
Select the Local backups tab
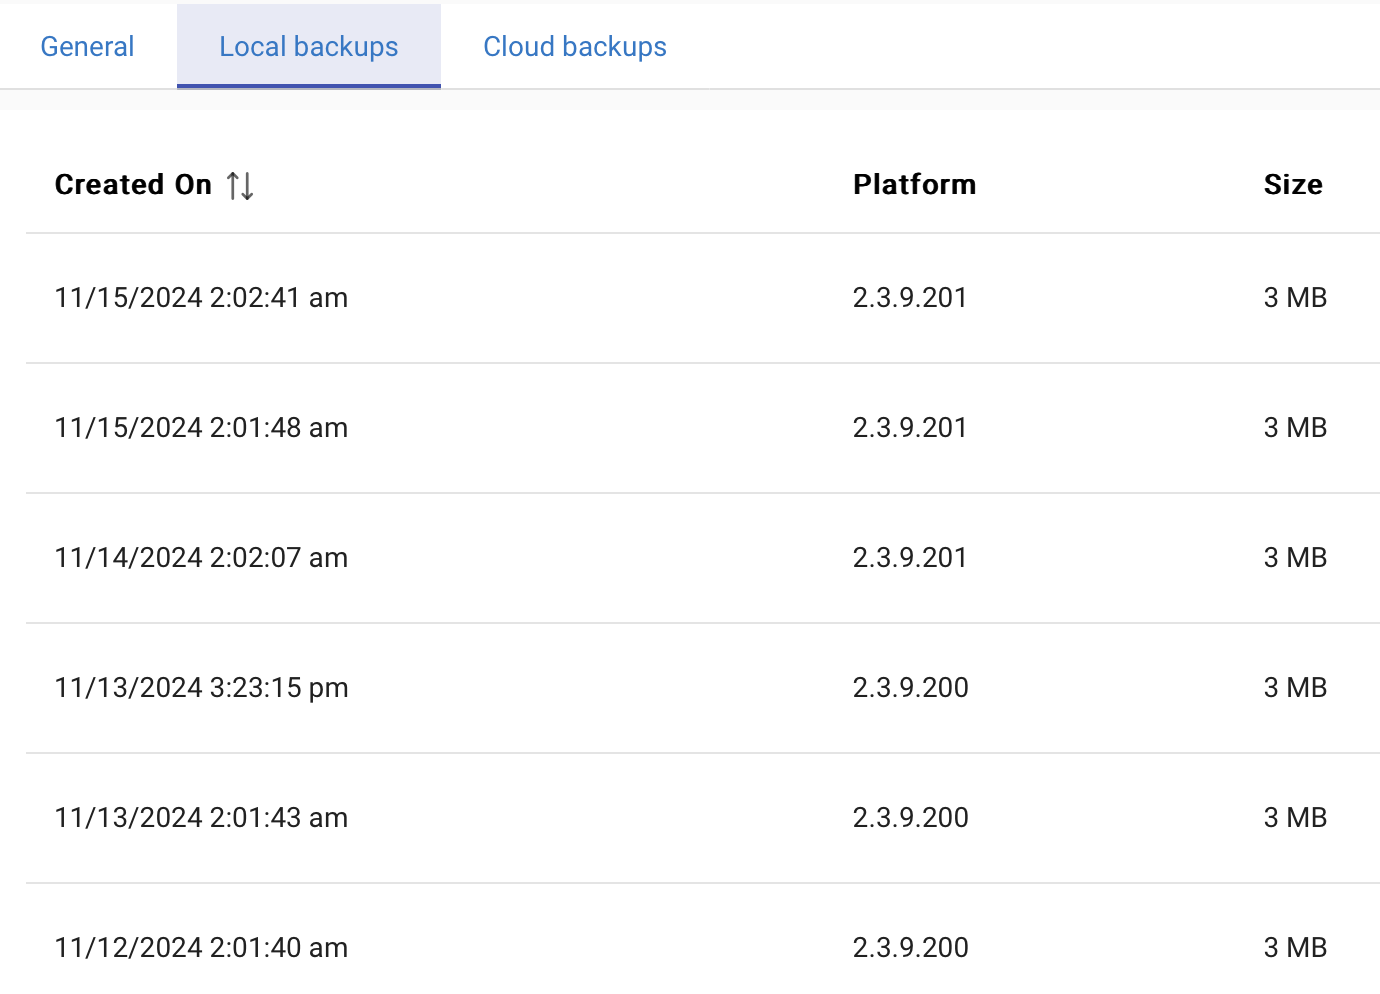pyautogui.click(x=309, y=47)
